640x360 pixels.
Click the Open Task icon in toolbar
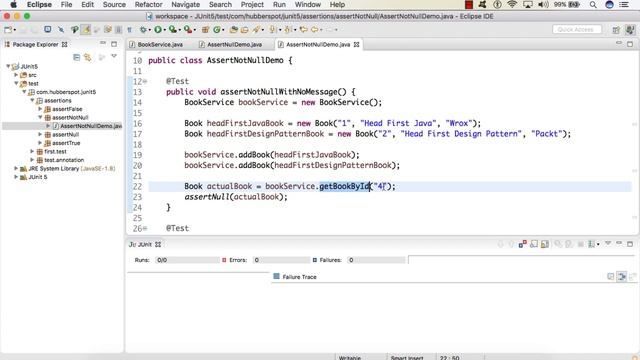coord(244,29)
